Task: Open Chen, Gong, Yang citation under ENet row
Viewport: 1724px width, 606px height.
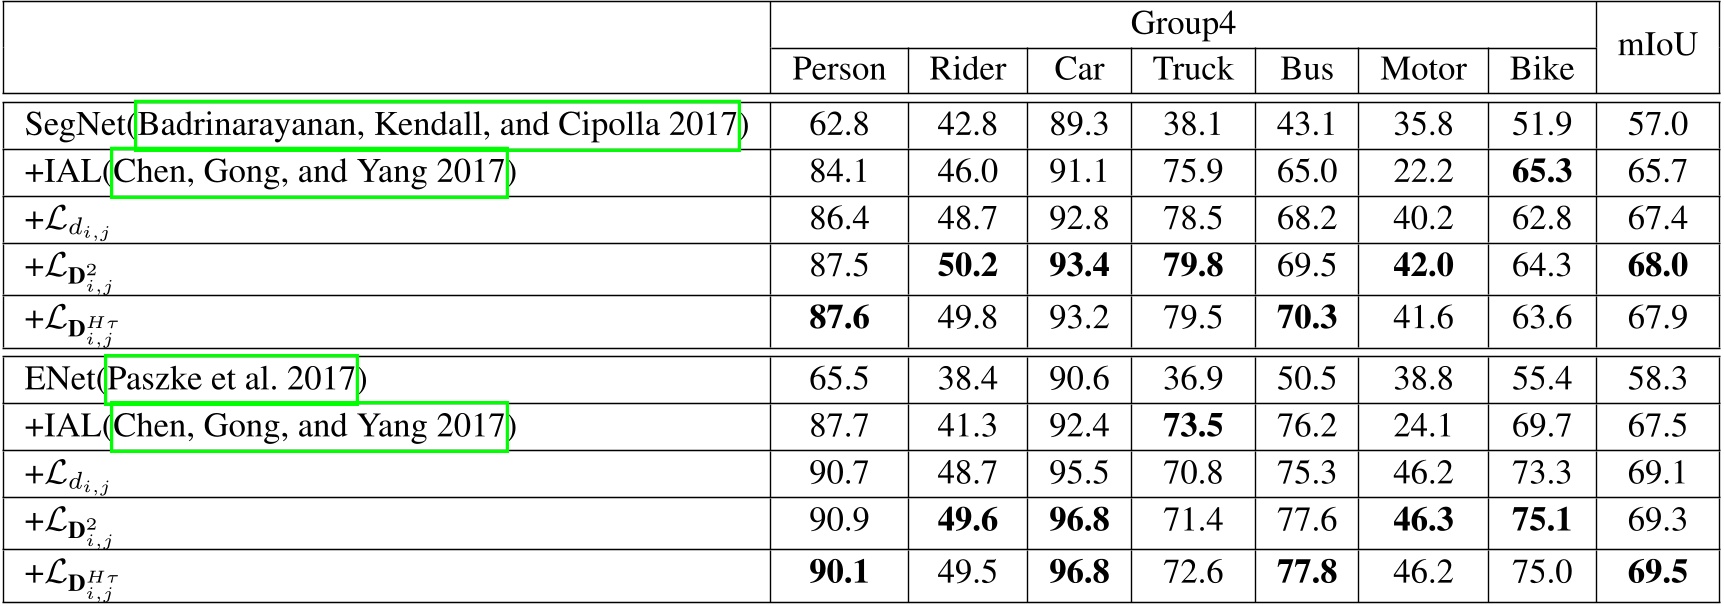Action: click(309, 427)
